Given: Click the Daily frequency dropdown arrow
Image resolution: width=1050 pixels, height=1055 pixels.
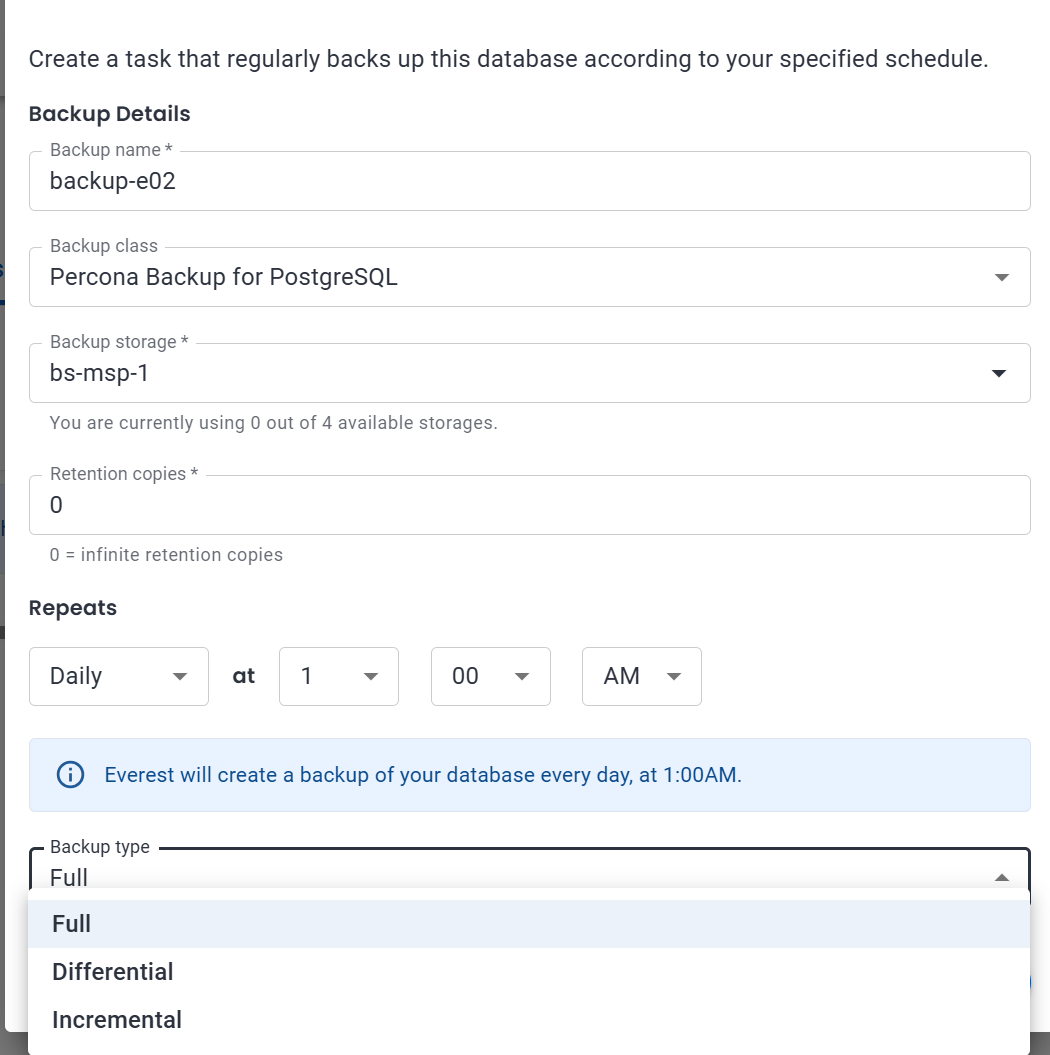Looking at the screenshot, I should (180, 676).
